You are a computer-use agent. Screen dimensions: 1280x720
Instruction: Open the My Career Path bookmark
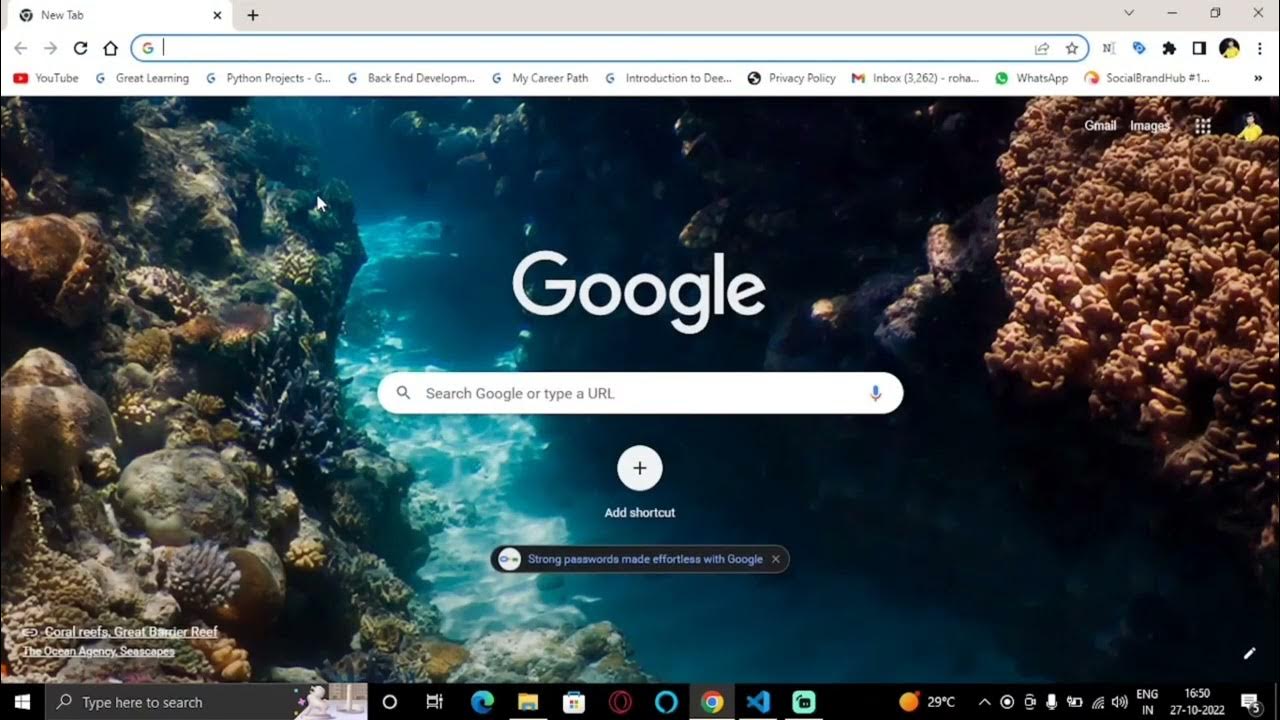pyautogui.click(x=539, y=78)
